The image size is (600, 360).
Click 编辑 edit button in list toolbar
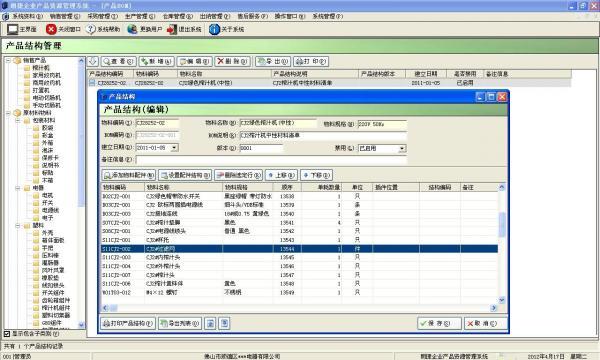(x=194, y=61)
